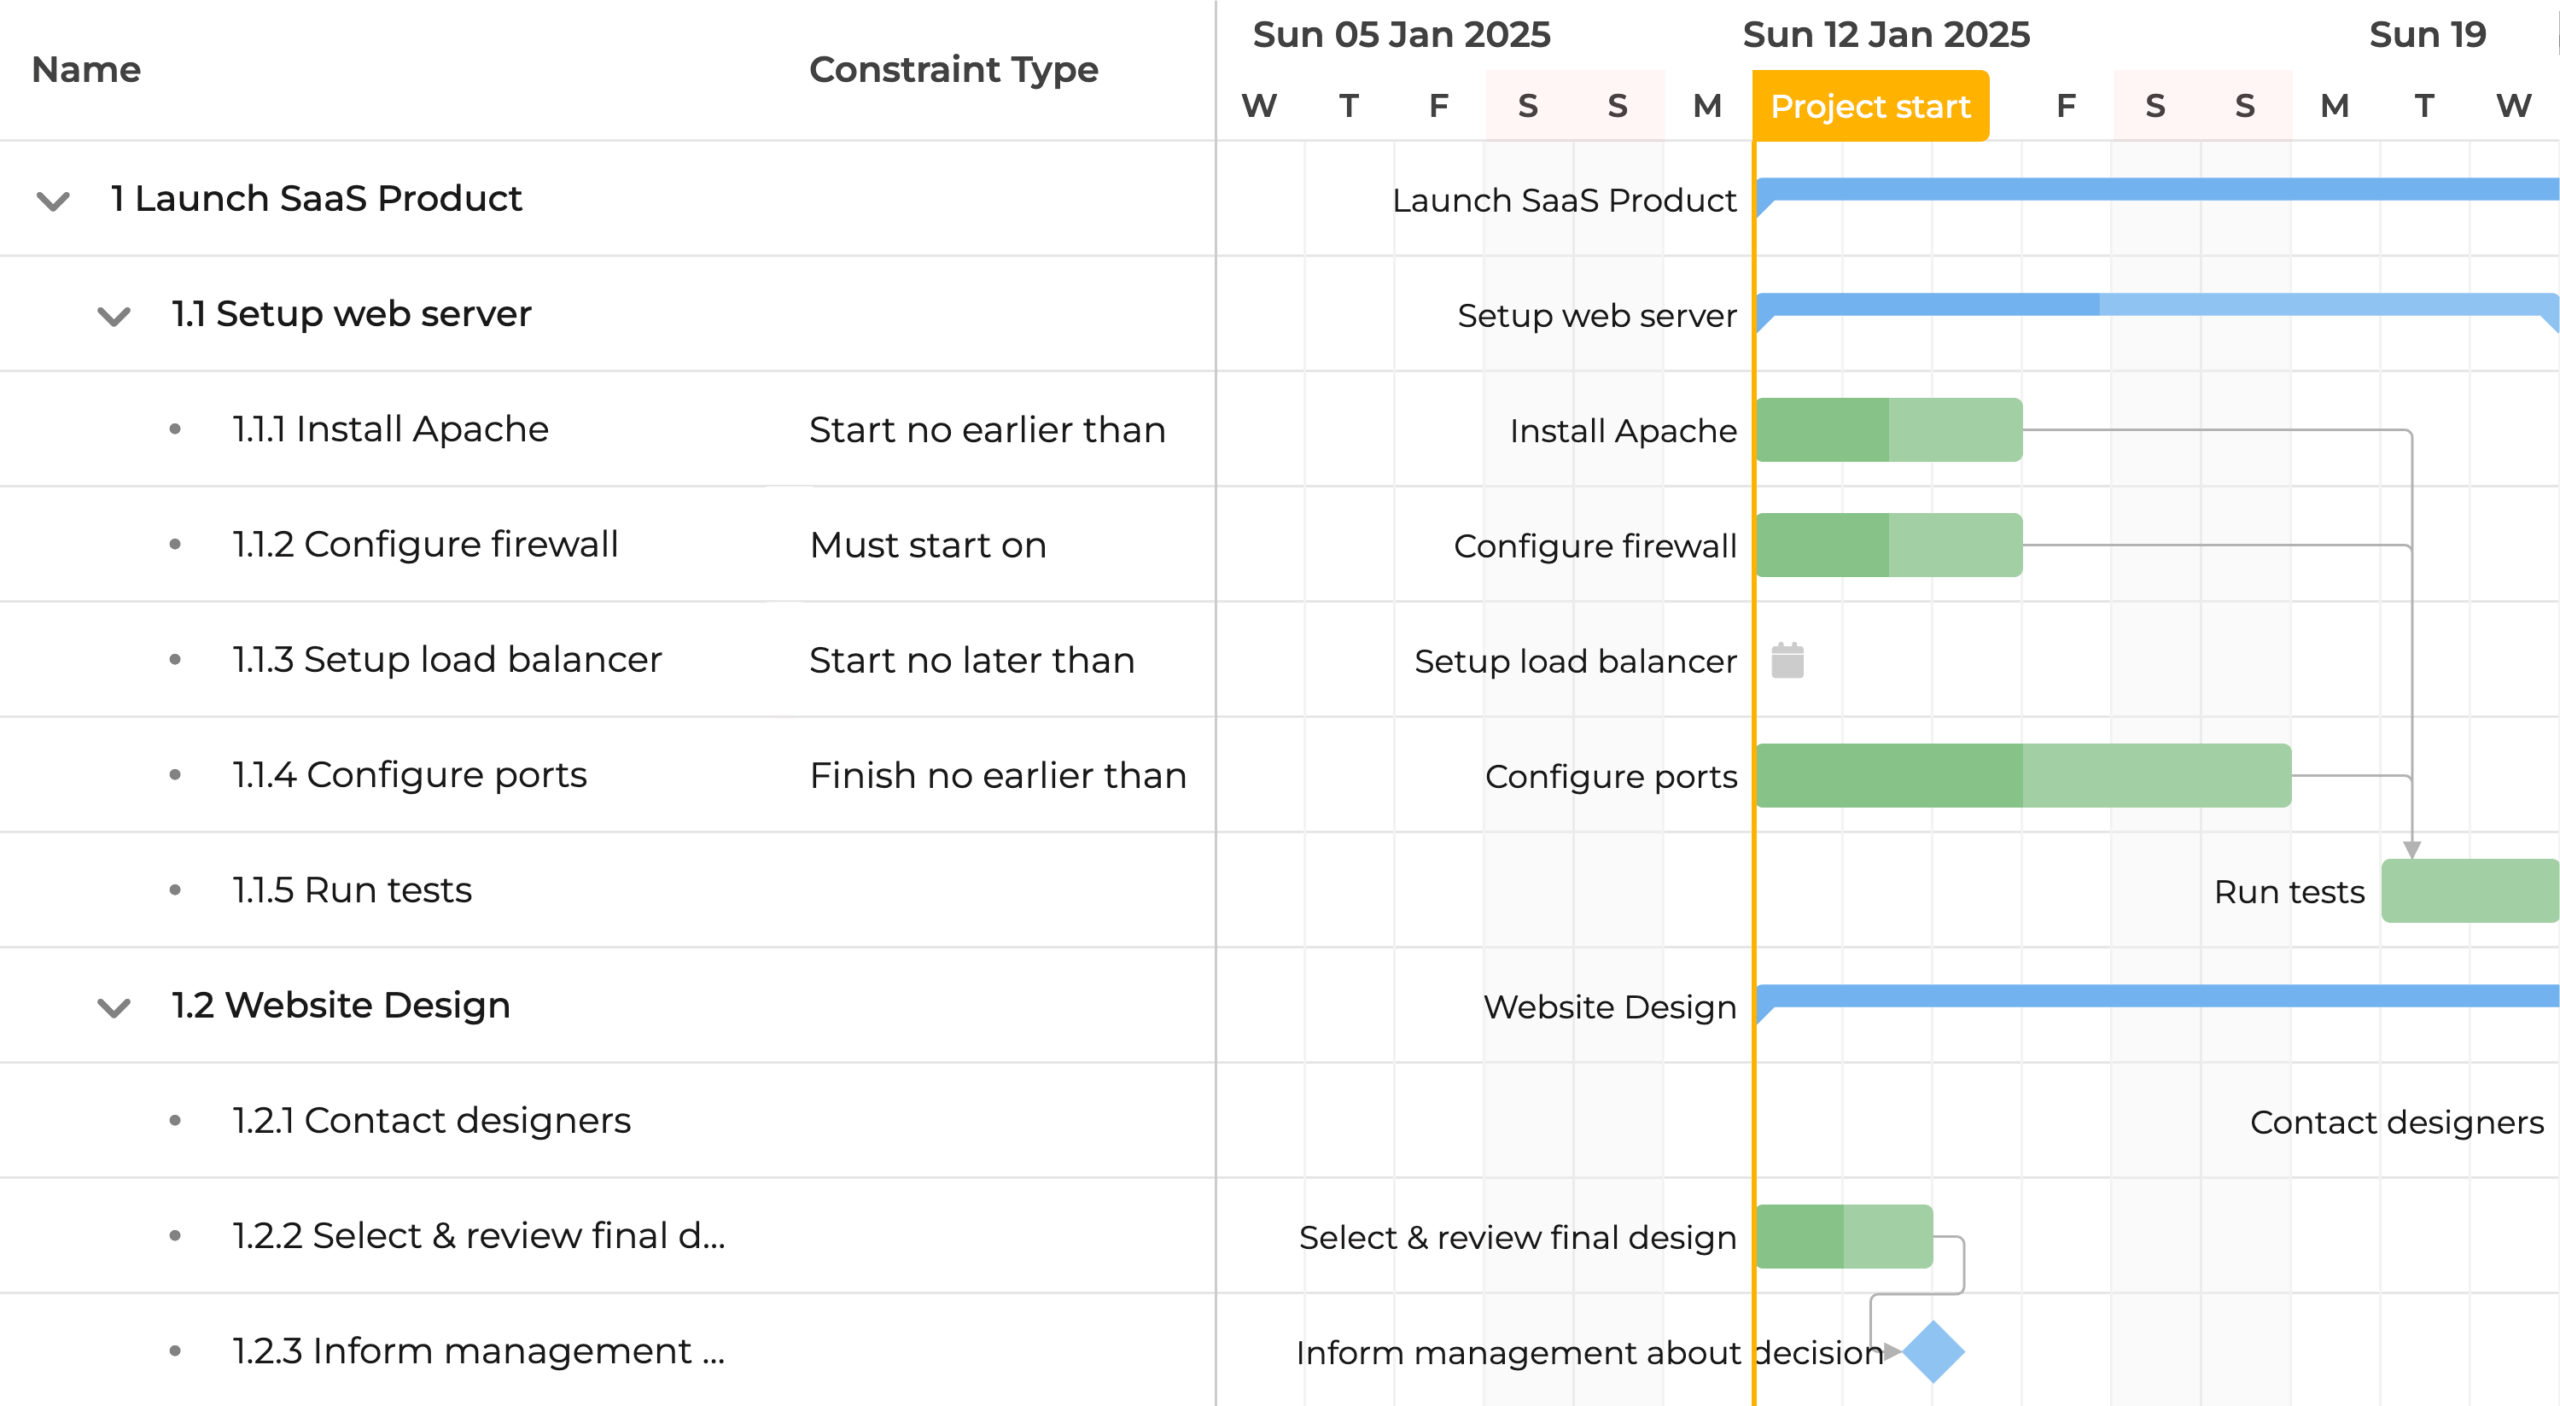This screenshot has height=1406, width=2560.
Task: Select the Select & review final design bar
Action: coord(1843,1236)
